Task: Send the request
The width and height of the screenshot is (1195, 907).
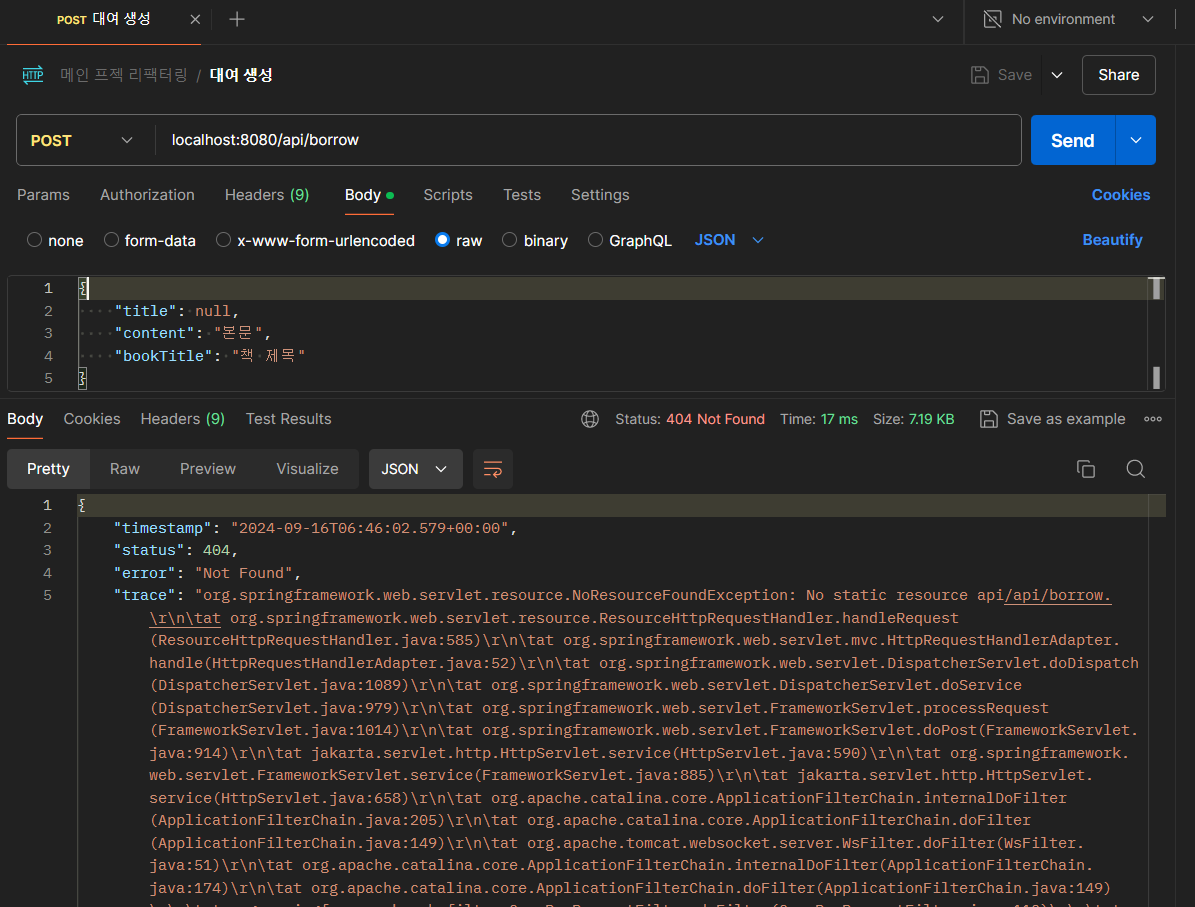Action: coord(1072,140)
